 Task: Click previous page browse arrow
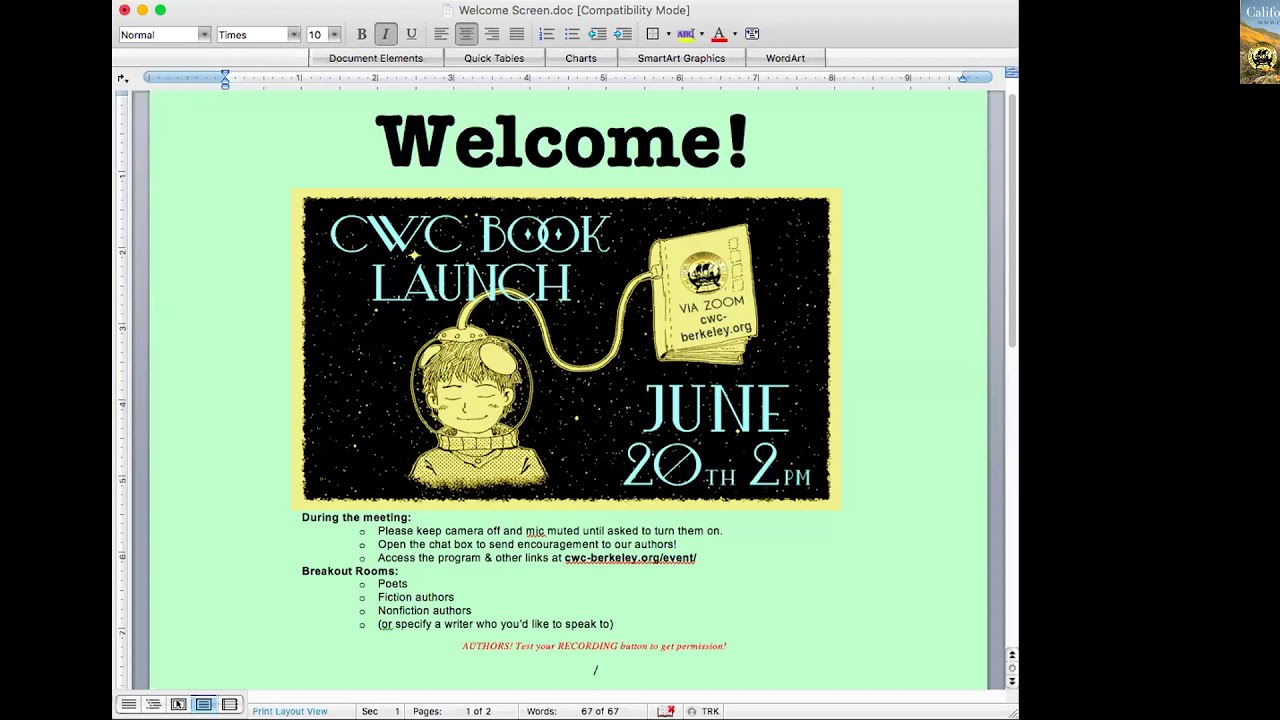pos(1012,655)
